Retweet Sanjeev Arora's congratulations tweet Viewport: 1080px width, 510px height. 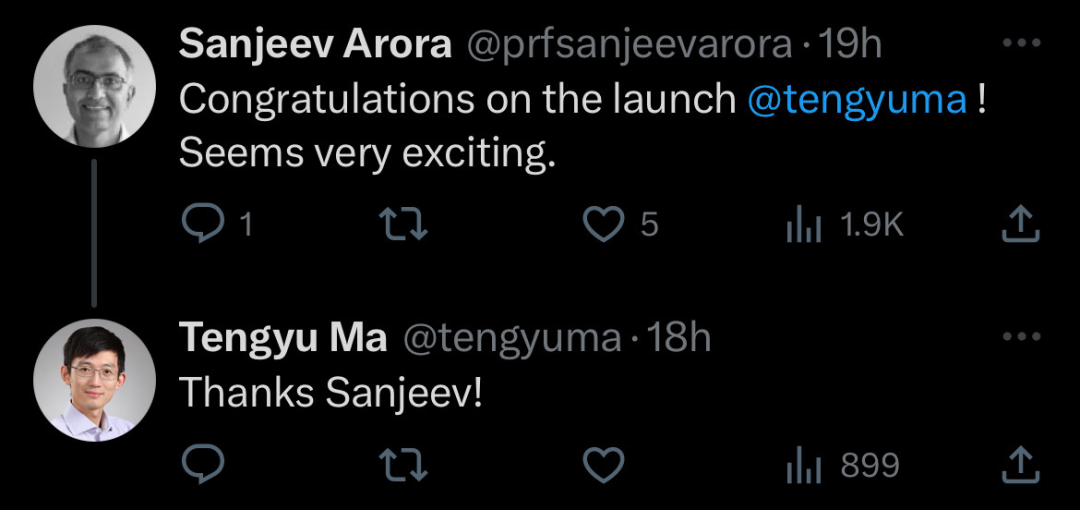point(404,224)
